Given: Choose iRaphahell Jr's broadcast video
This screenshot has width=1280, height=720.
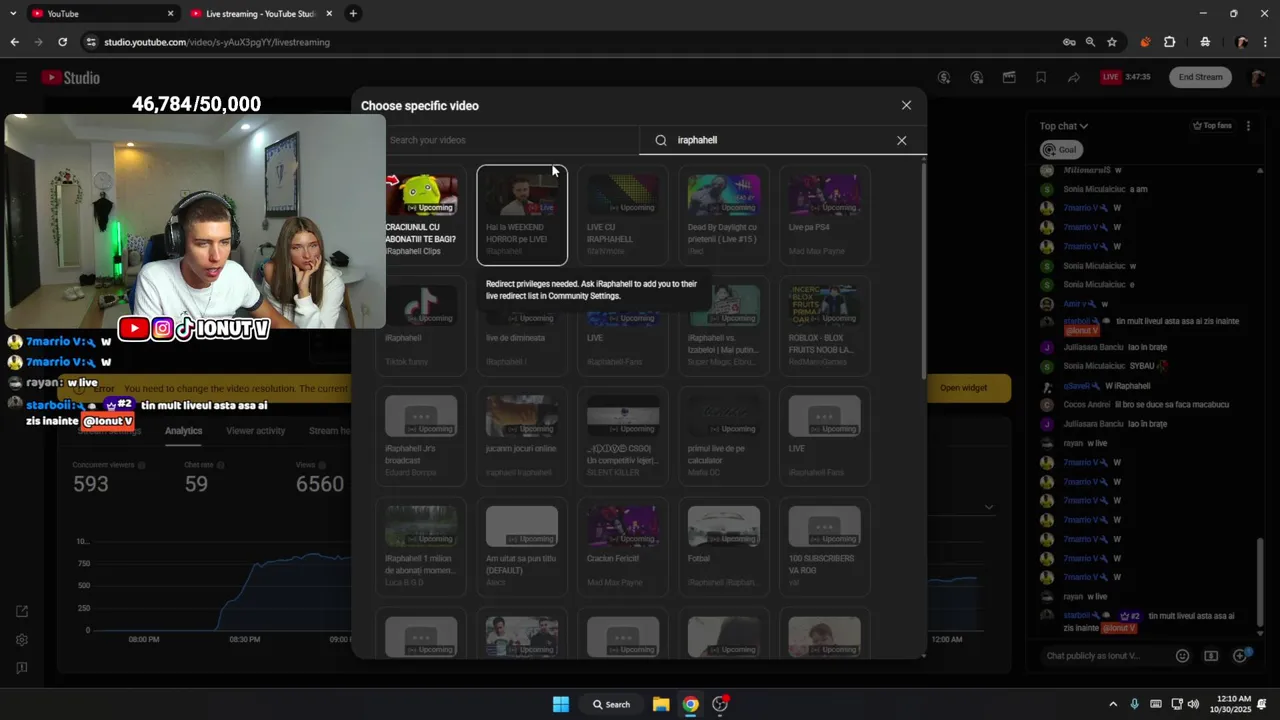Looking at the screenshot, I should point(421,436).
